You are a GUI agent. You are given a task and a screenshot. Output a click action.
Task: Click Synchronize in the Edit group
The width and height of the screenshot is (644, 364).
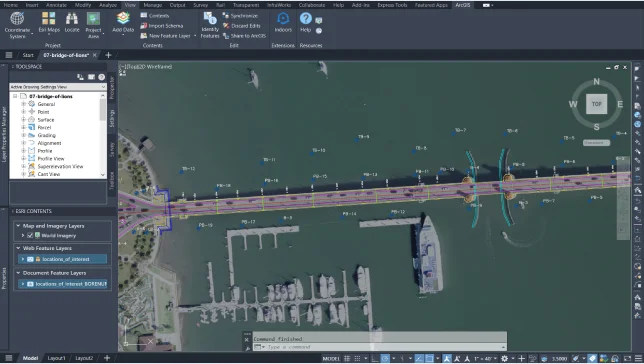[240, 16]
